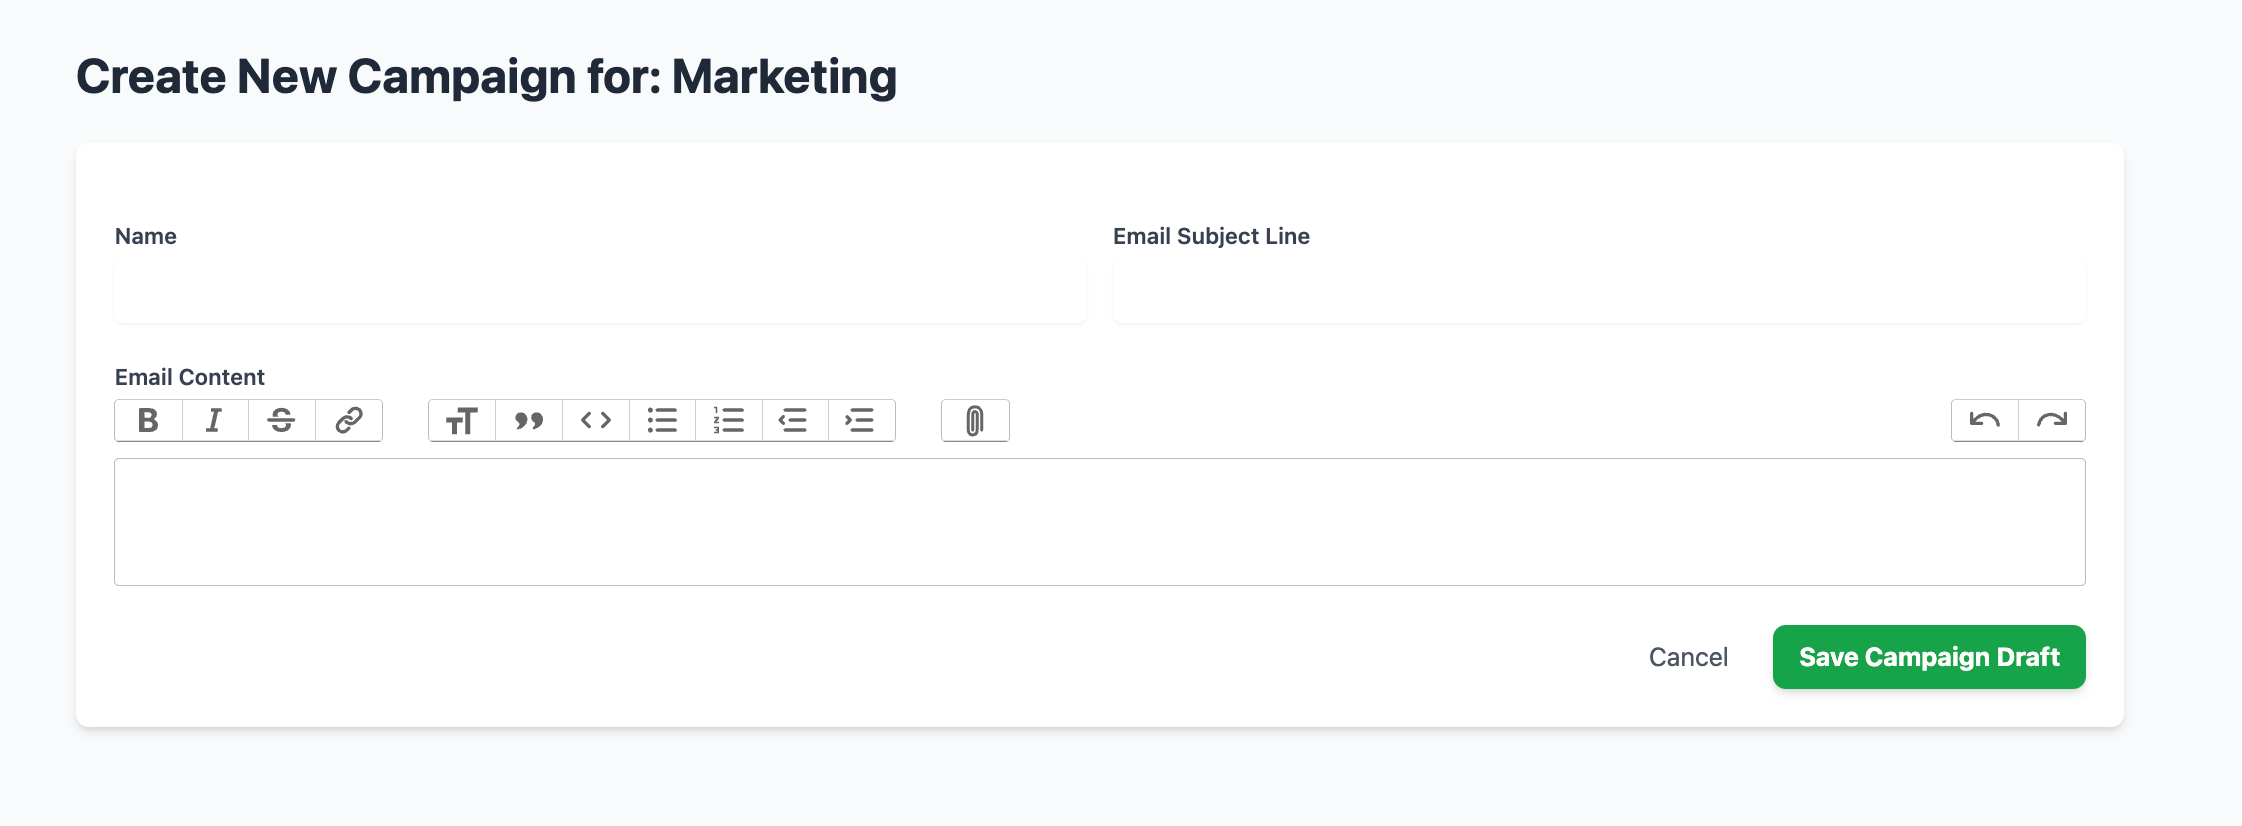Create a numbered list

click(728, 421)
